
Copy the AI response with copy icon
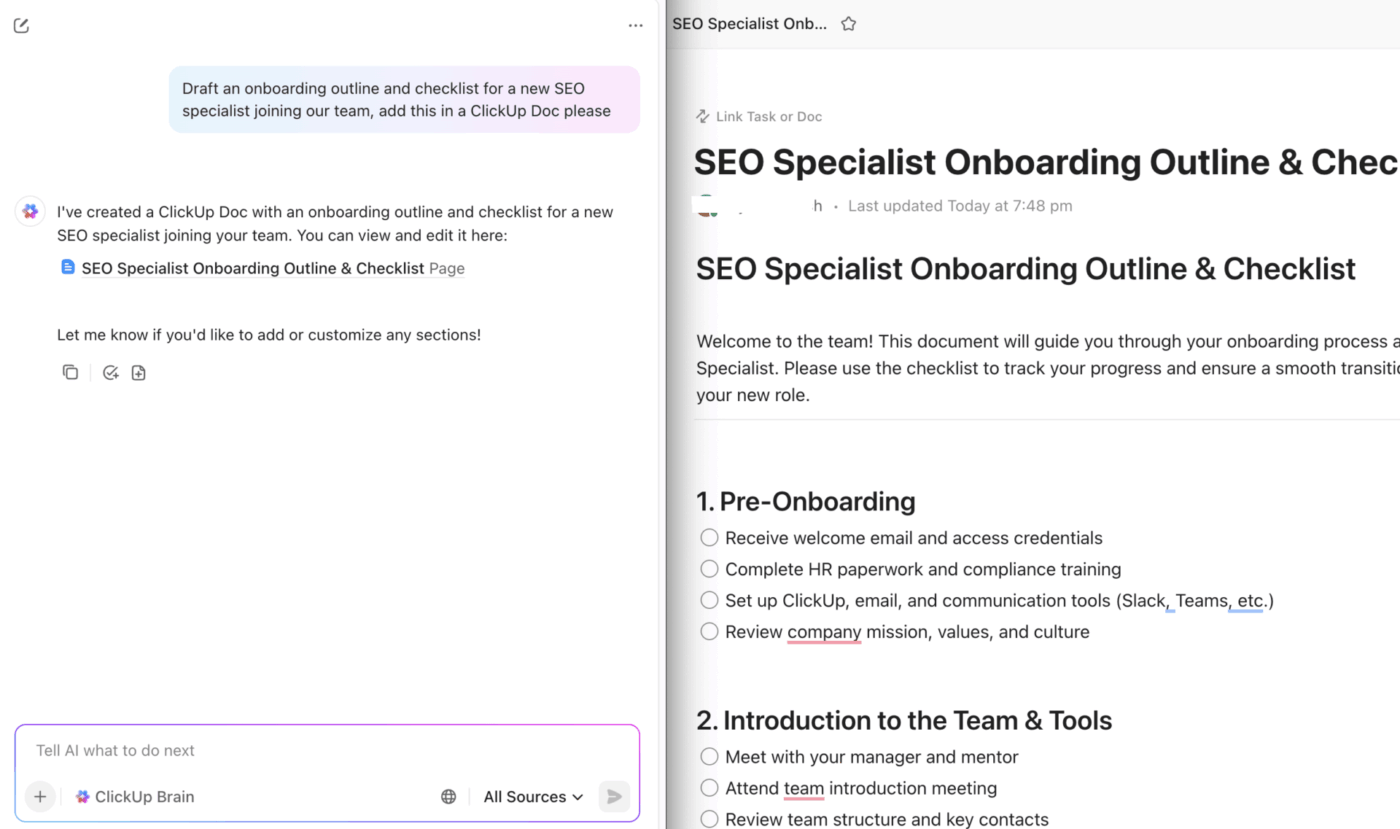[x=70, y=373]
